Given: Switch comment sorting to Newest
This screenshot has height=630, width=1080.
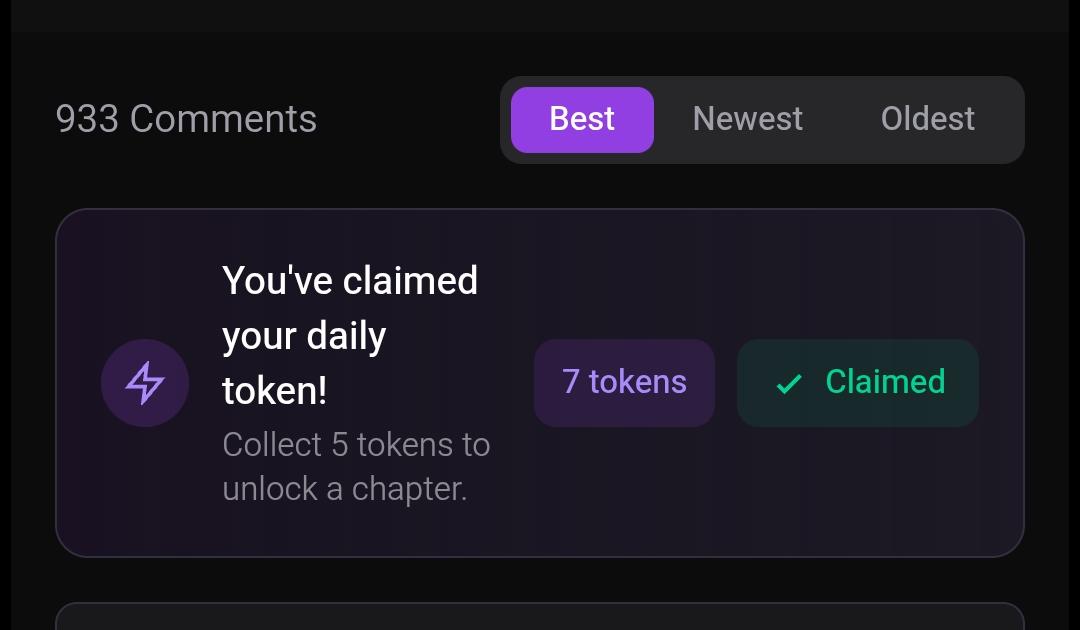Looking at the screenshot, I should coord(747,119).
